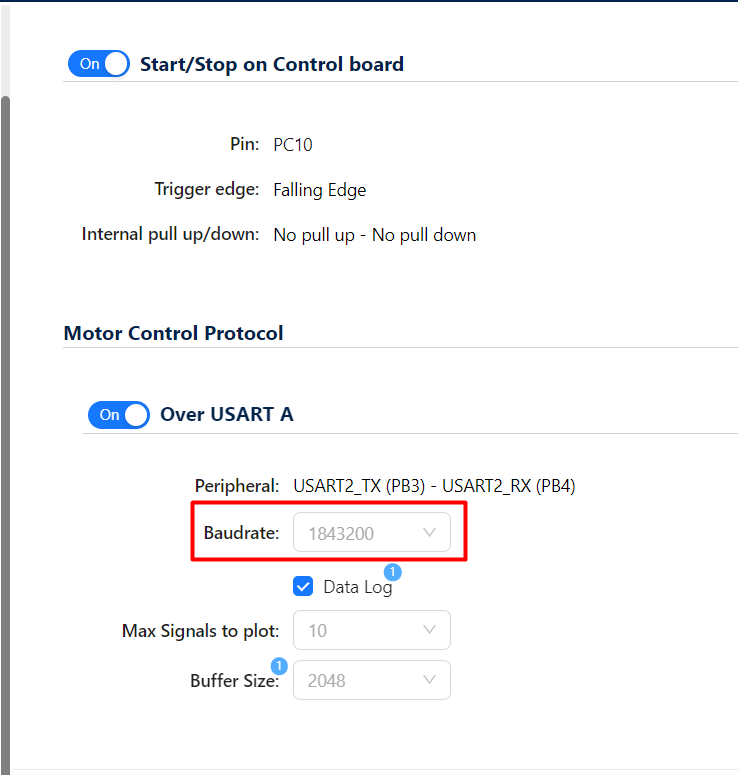Click the Motor Control Protocol section heading

point(173,333)
